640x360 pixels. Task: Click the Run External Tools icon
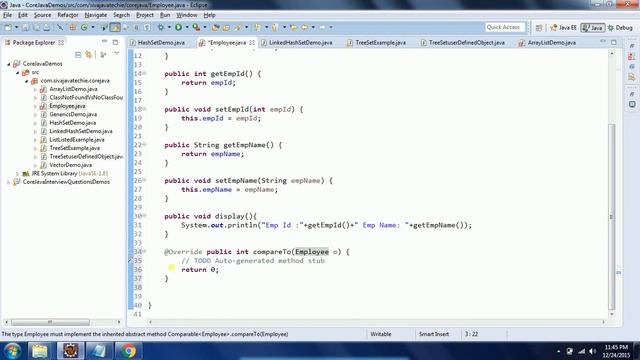pos(196,27)
